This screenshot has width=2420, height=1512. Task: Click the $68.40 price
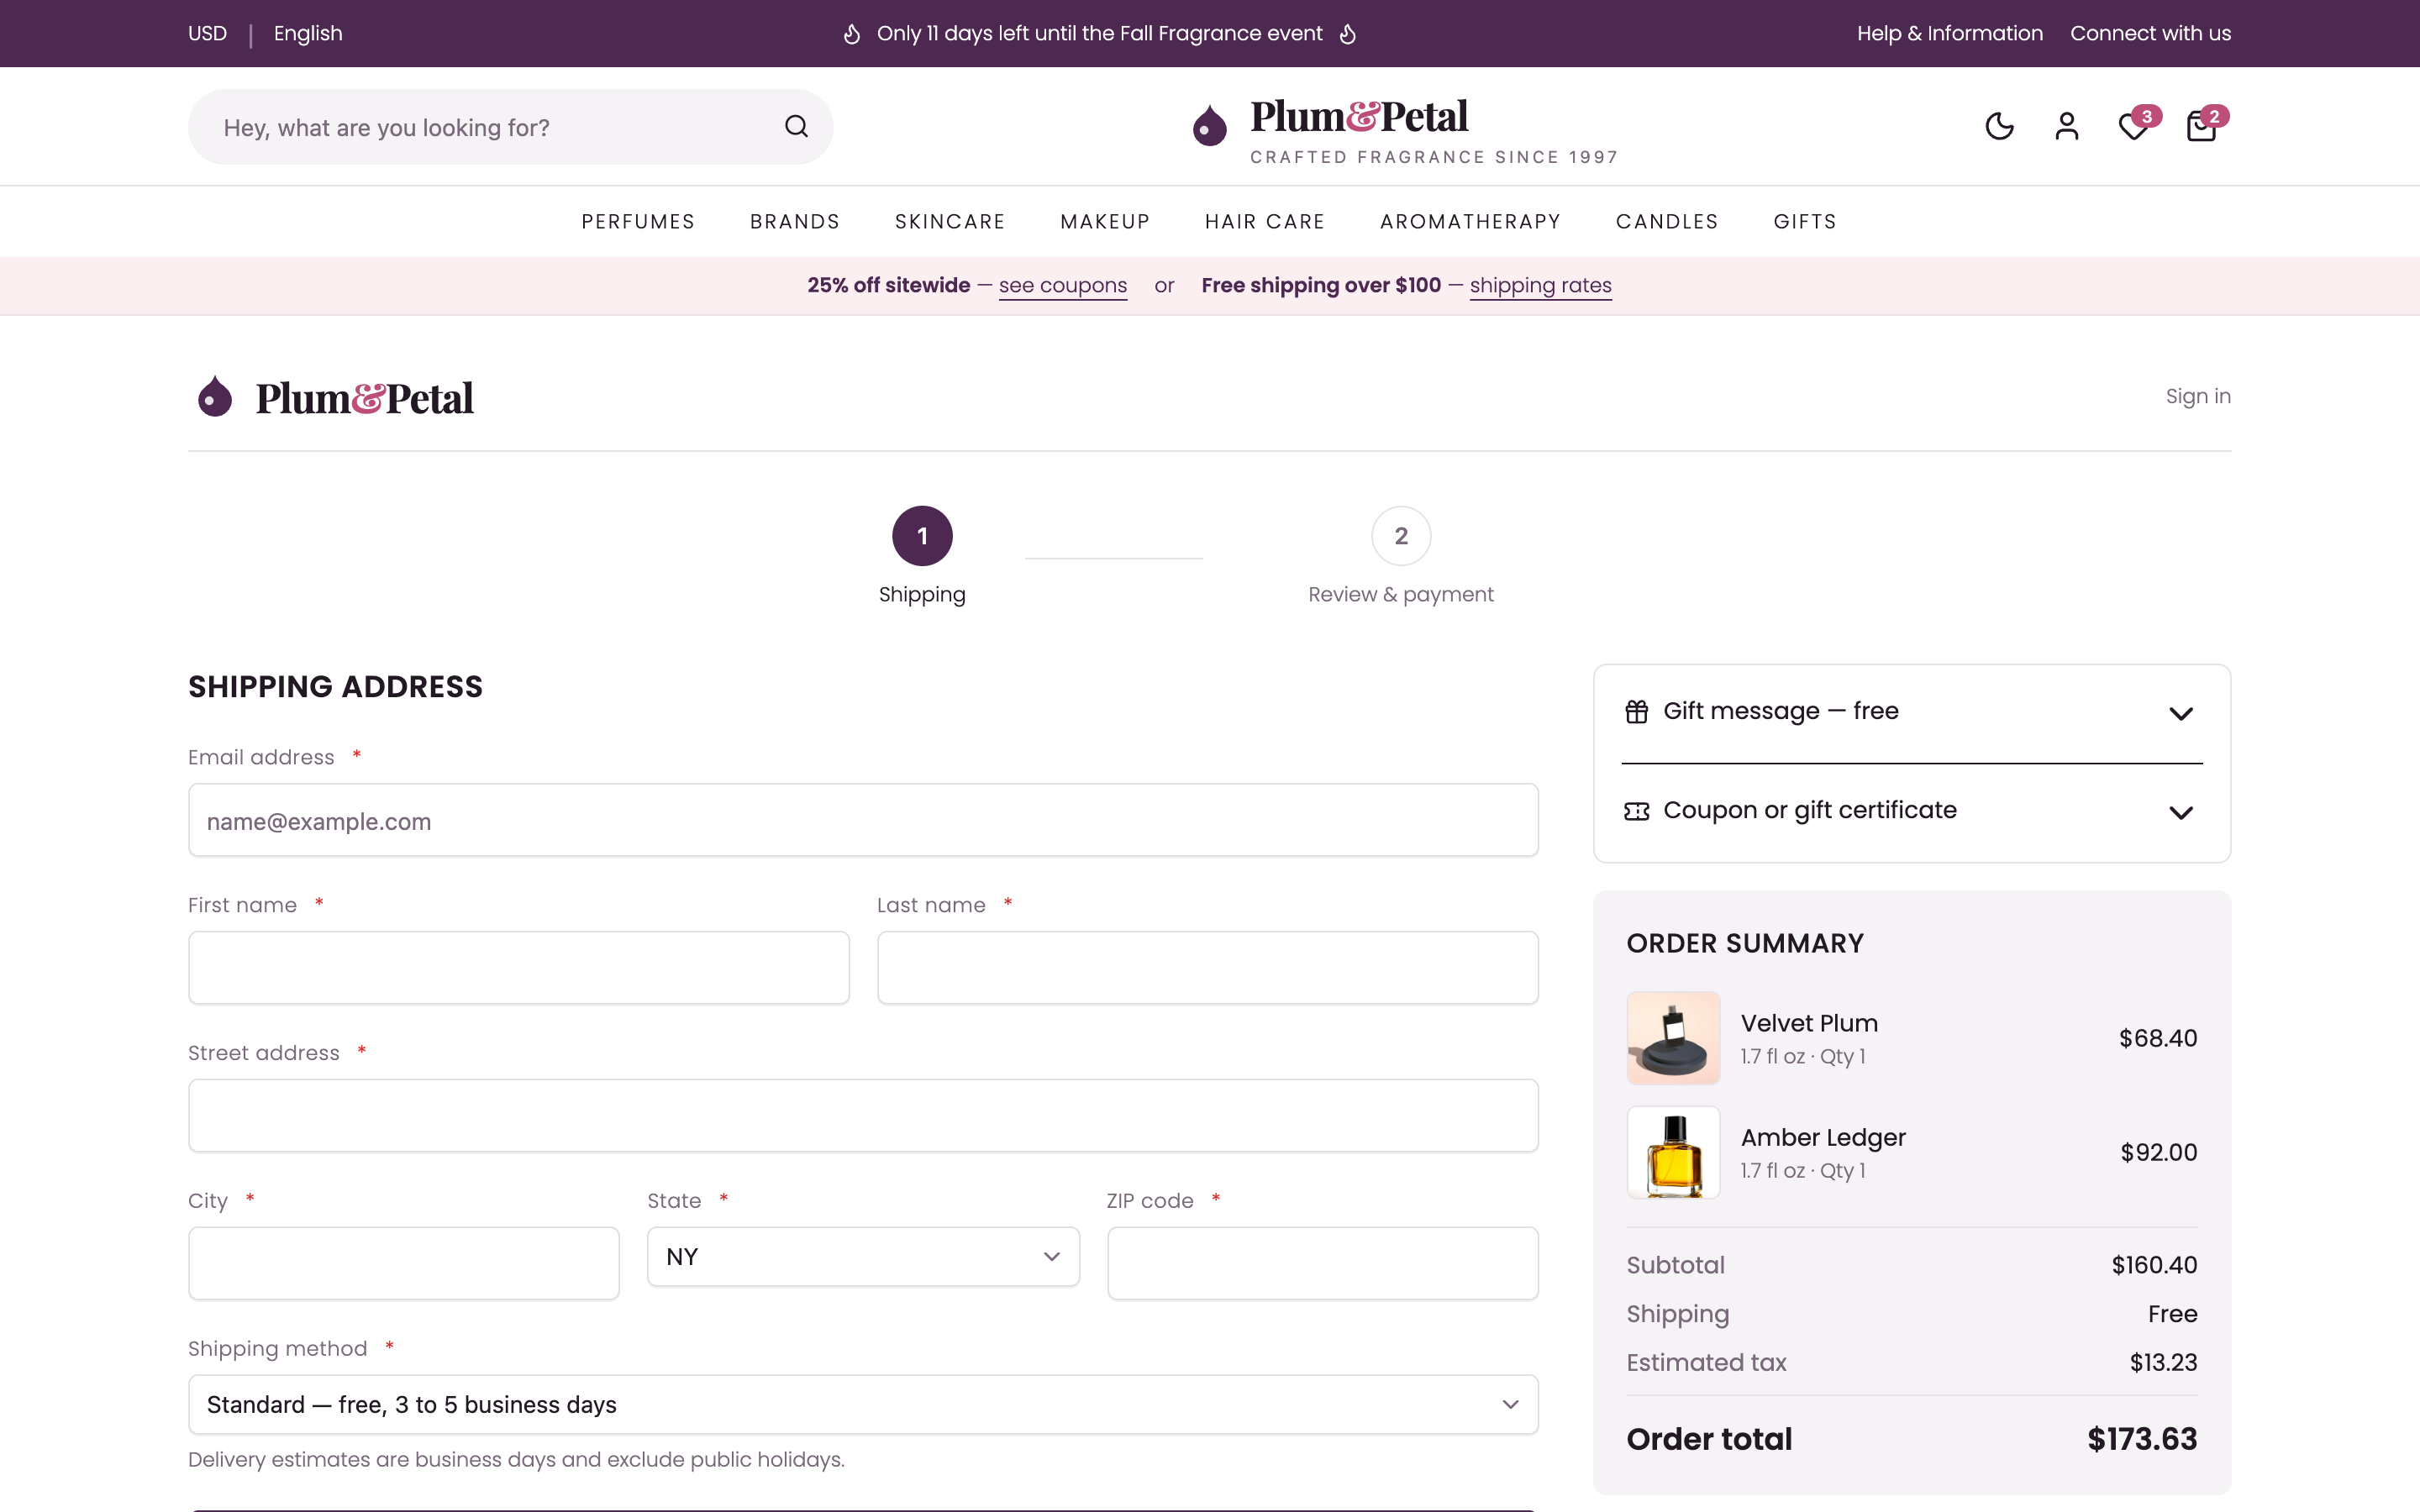point(2158,1038)
